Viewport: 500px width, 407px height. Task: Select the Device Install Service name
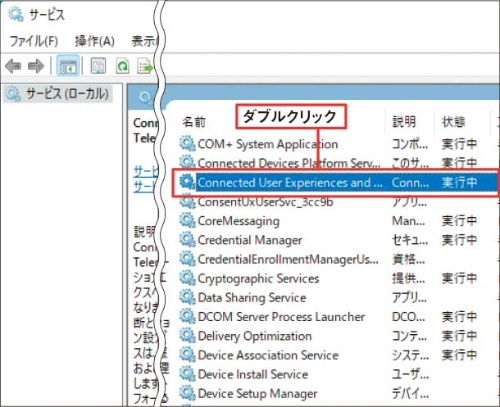(x=253, y=374)
